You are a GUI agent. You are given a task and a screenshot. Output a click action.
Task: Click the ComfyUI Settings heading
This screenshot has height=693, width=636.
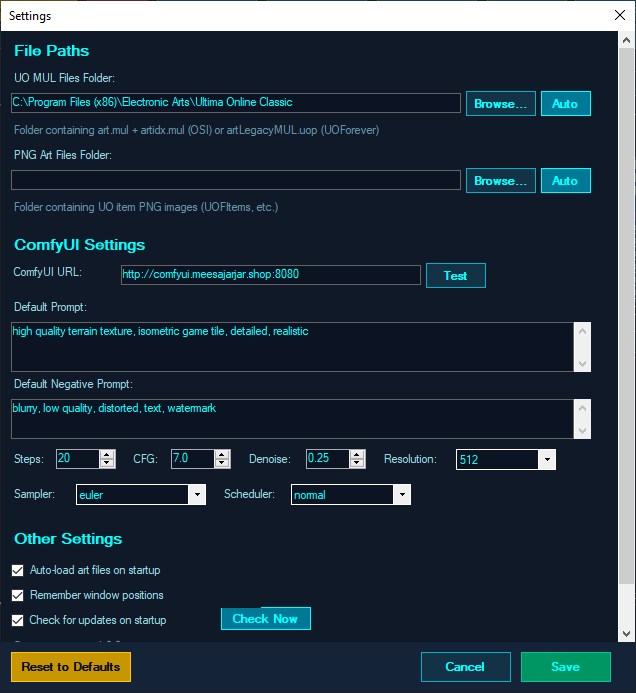[x=80, y=245]
